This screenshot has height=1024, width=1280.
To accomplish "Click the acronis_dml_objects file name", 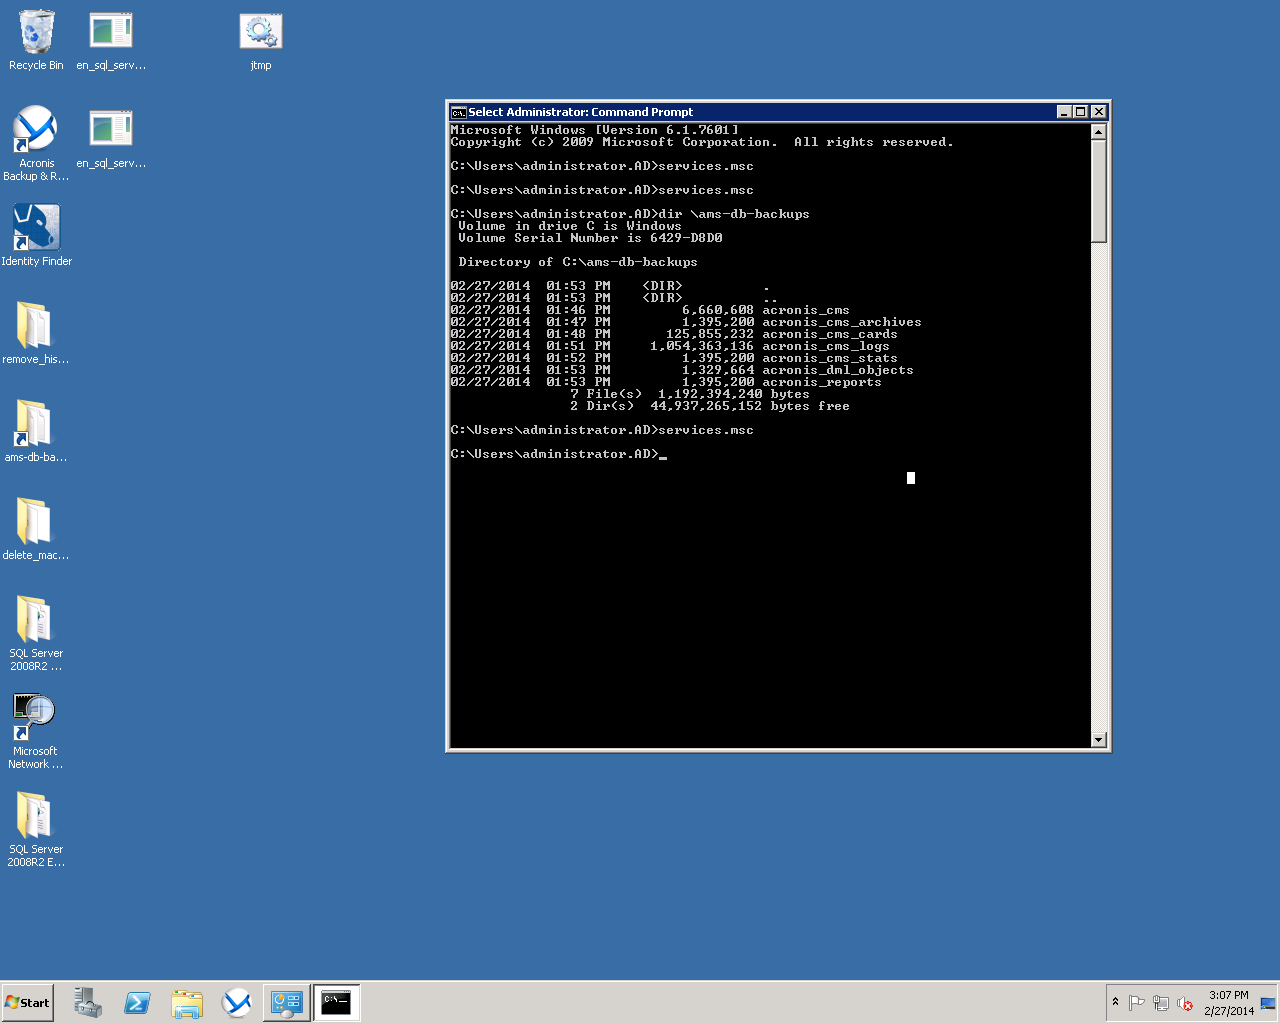I will (838, 370).
